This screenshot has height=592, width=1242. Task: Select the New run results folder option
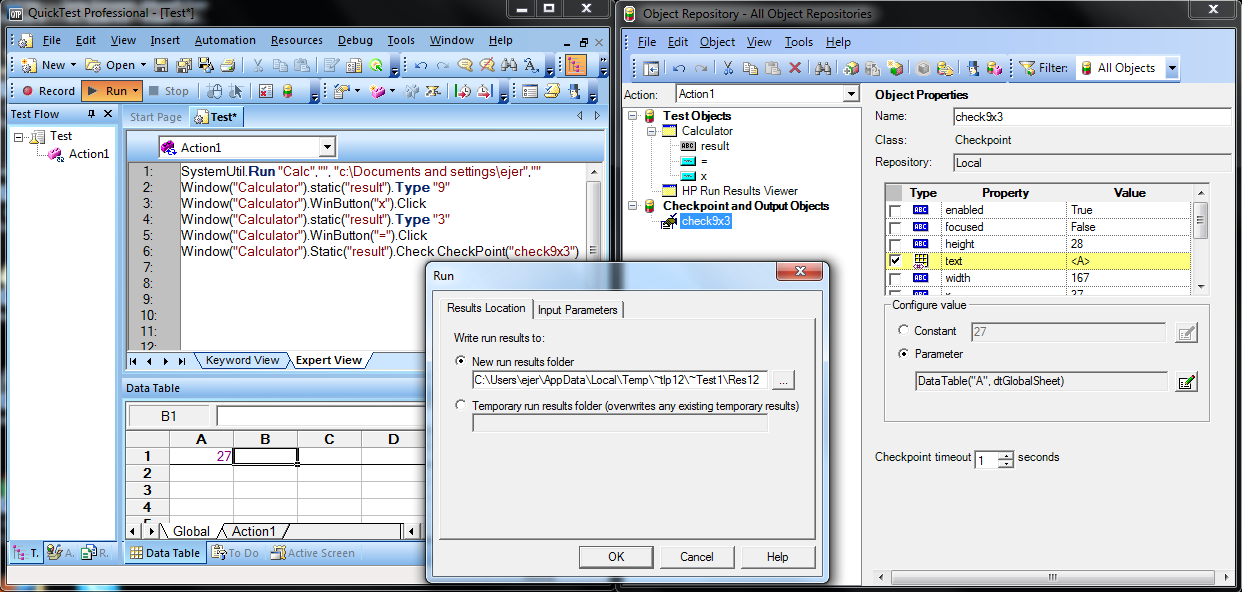click(460, 361)
